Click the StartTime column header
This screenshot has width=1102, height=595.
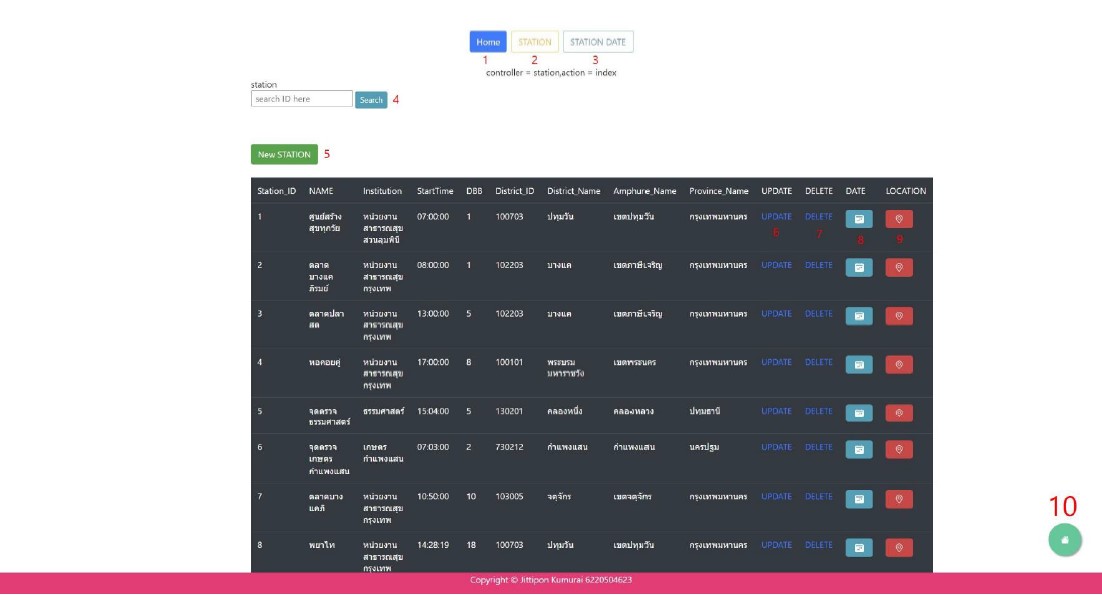click(x=435, y=191)
